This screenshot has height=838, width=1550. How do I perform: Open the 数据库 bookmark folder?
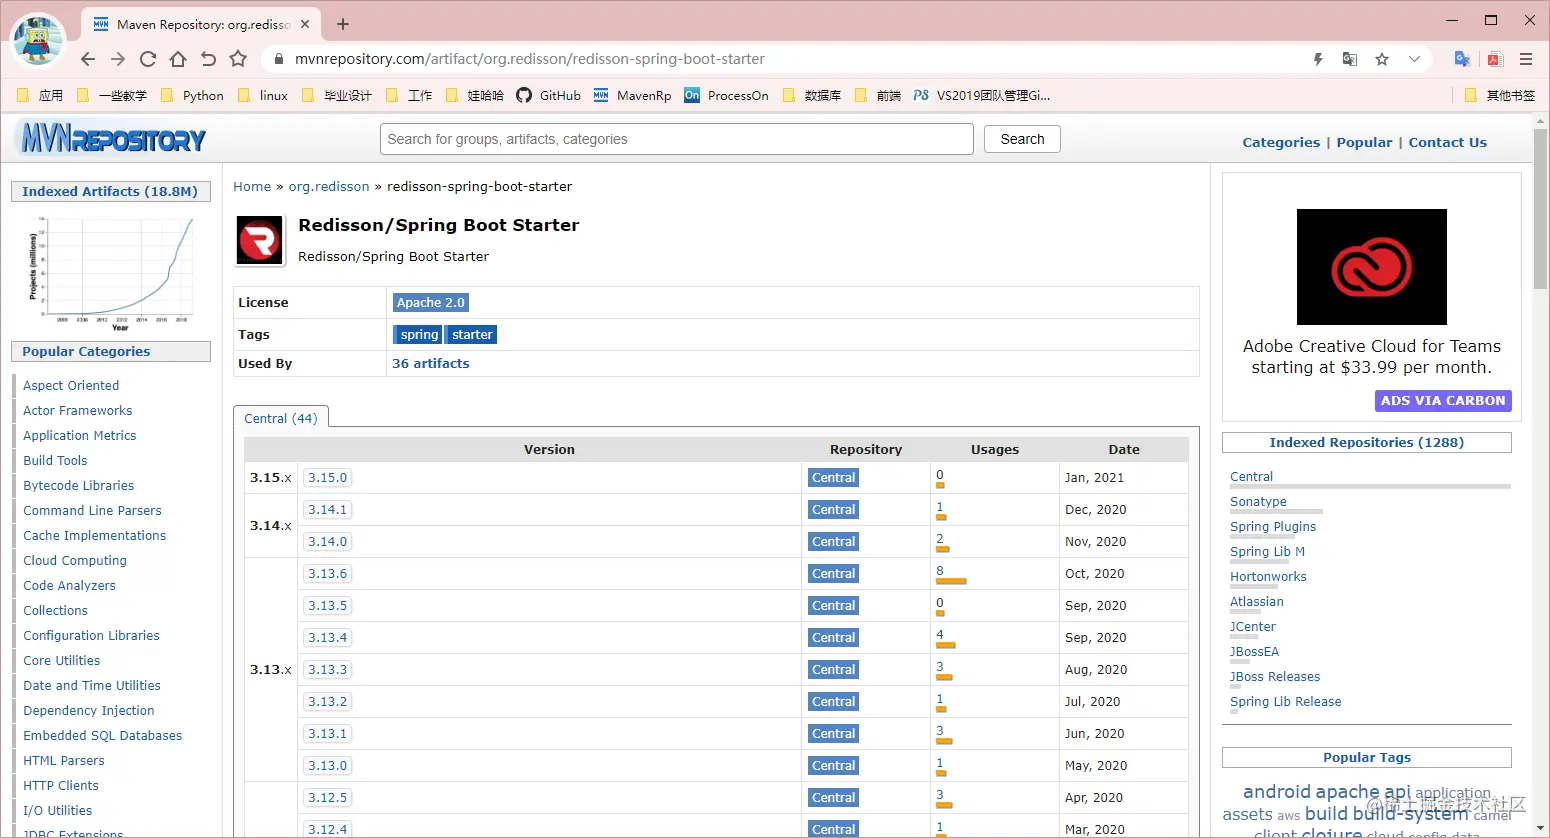point(812,95)
